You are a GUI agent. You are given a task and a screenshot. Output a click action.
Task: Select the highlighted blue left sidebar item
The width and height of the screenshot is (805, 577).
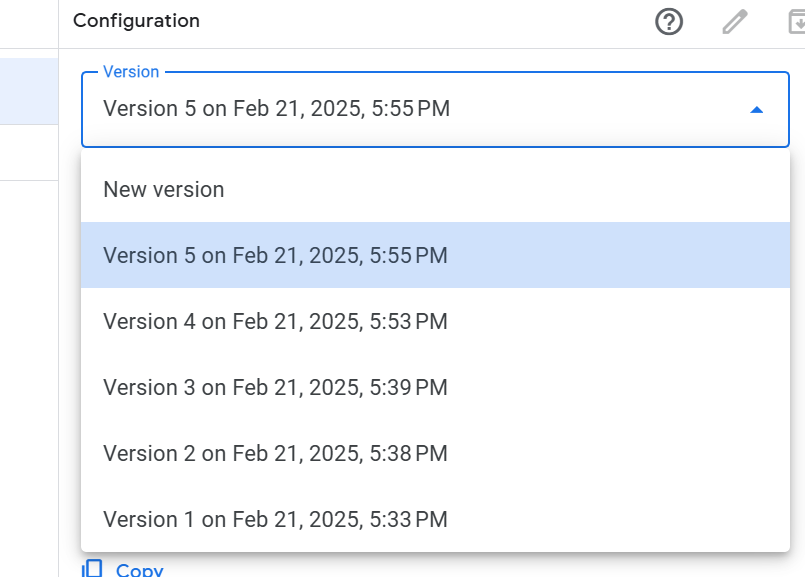[29, 91]
